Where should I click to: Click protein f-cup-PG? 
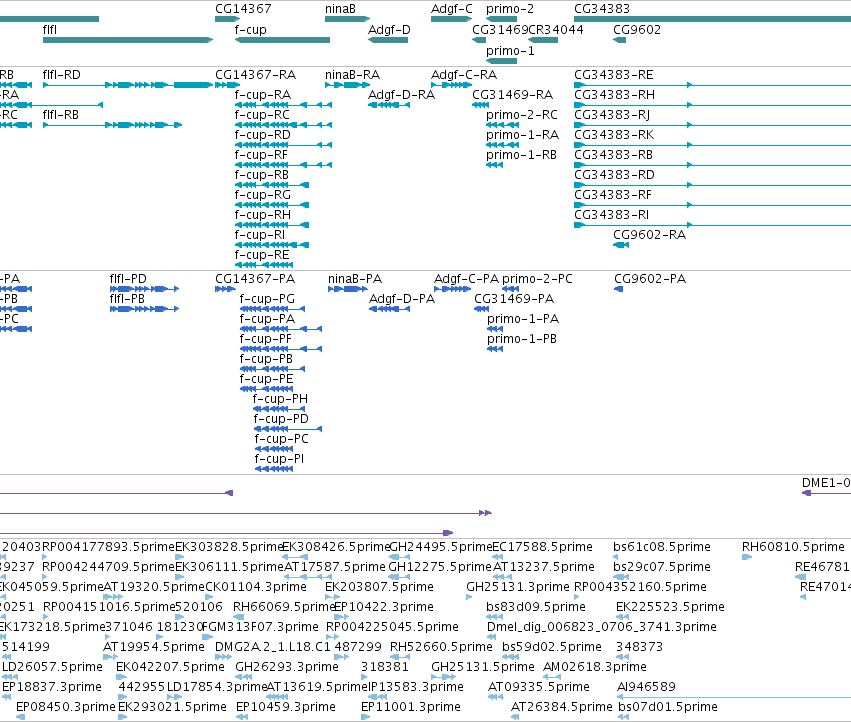click(272, 309)
